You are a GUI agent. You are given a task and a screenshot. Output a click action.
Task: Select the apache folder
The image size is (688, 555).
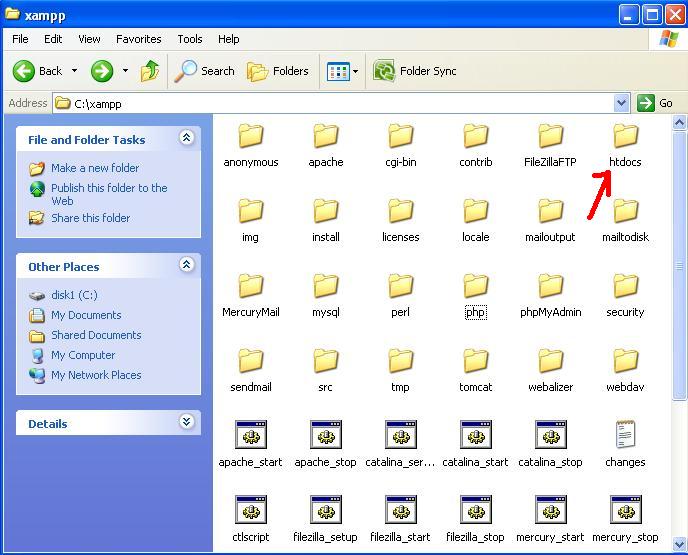[x=326, y=146]
